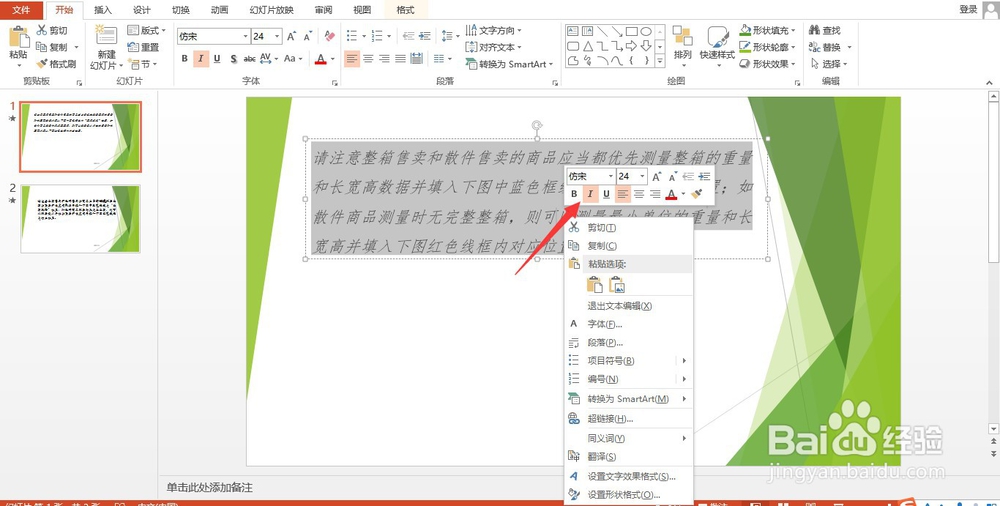The width and height of the screenshot is (1000, 506).
Task: Choose 字体(F)... from the context menu
Action: pyautogui.click(x=628, y=324)
